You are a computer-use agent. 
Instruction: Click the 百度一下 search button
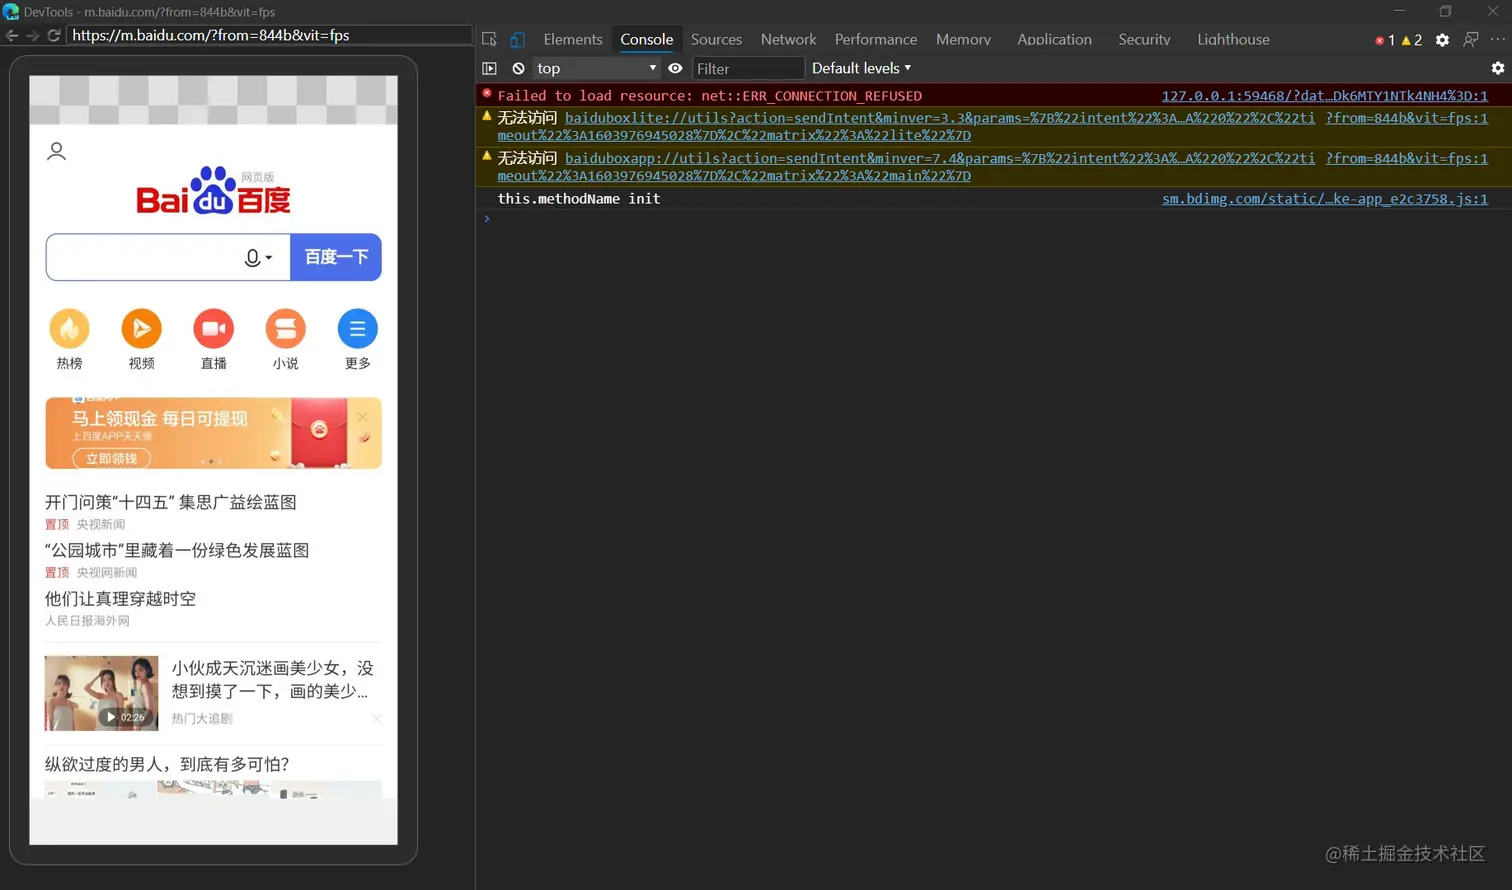click(x=336, y=257)
